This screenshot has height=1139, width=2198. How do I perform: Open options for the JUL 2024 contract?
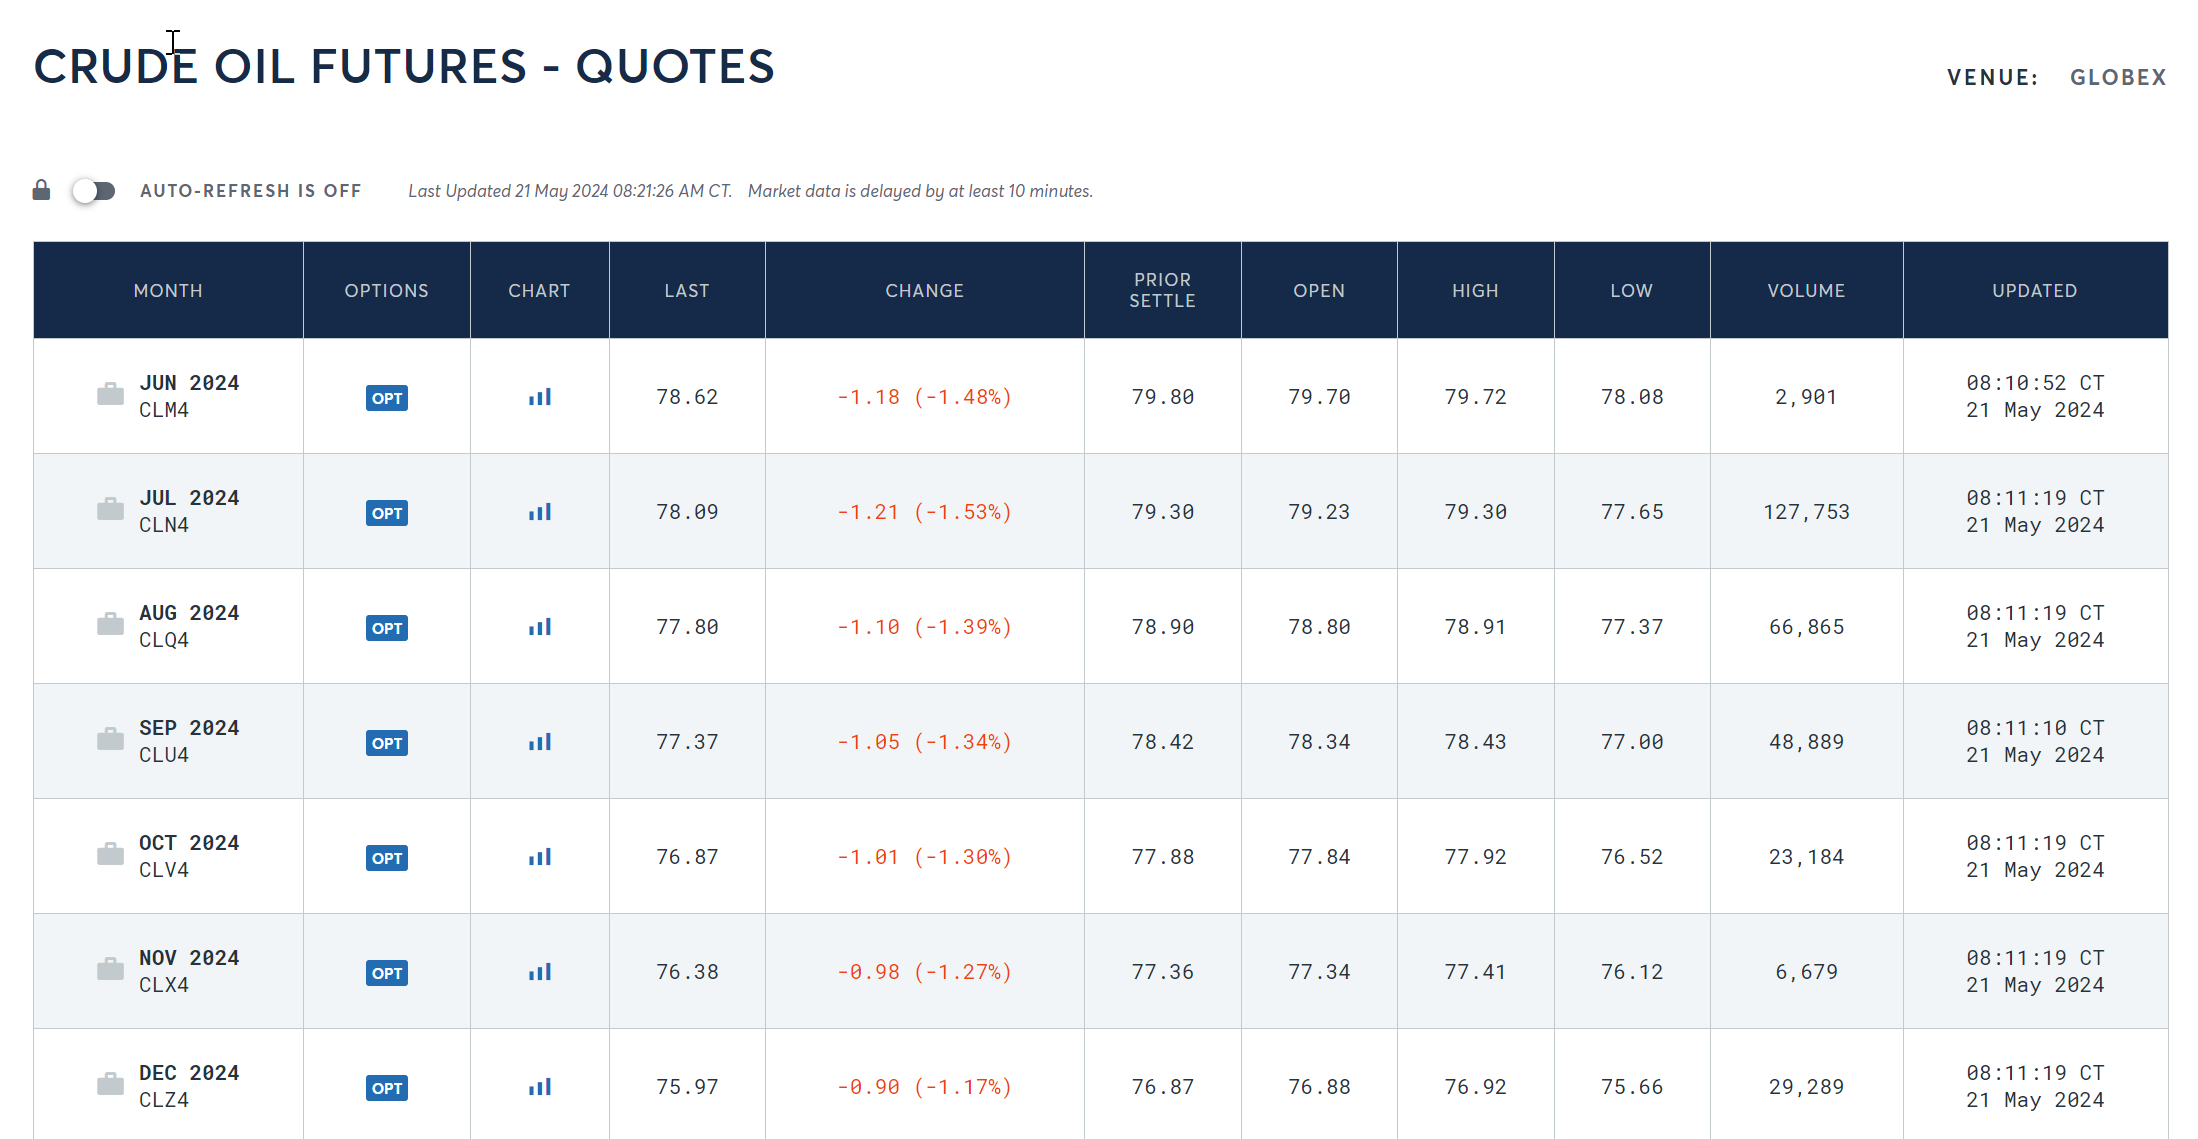coord(387,513)
